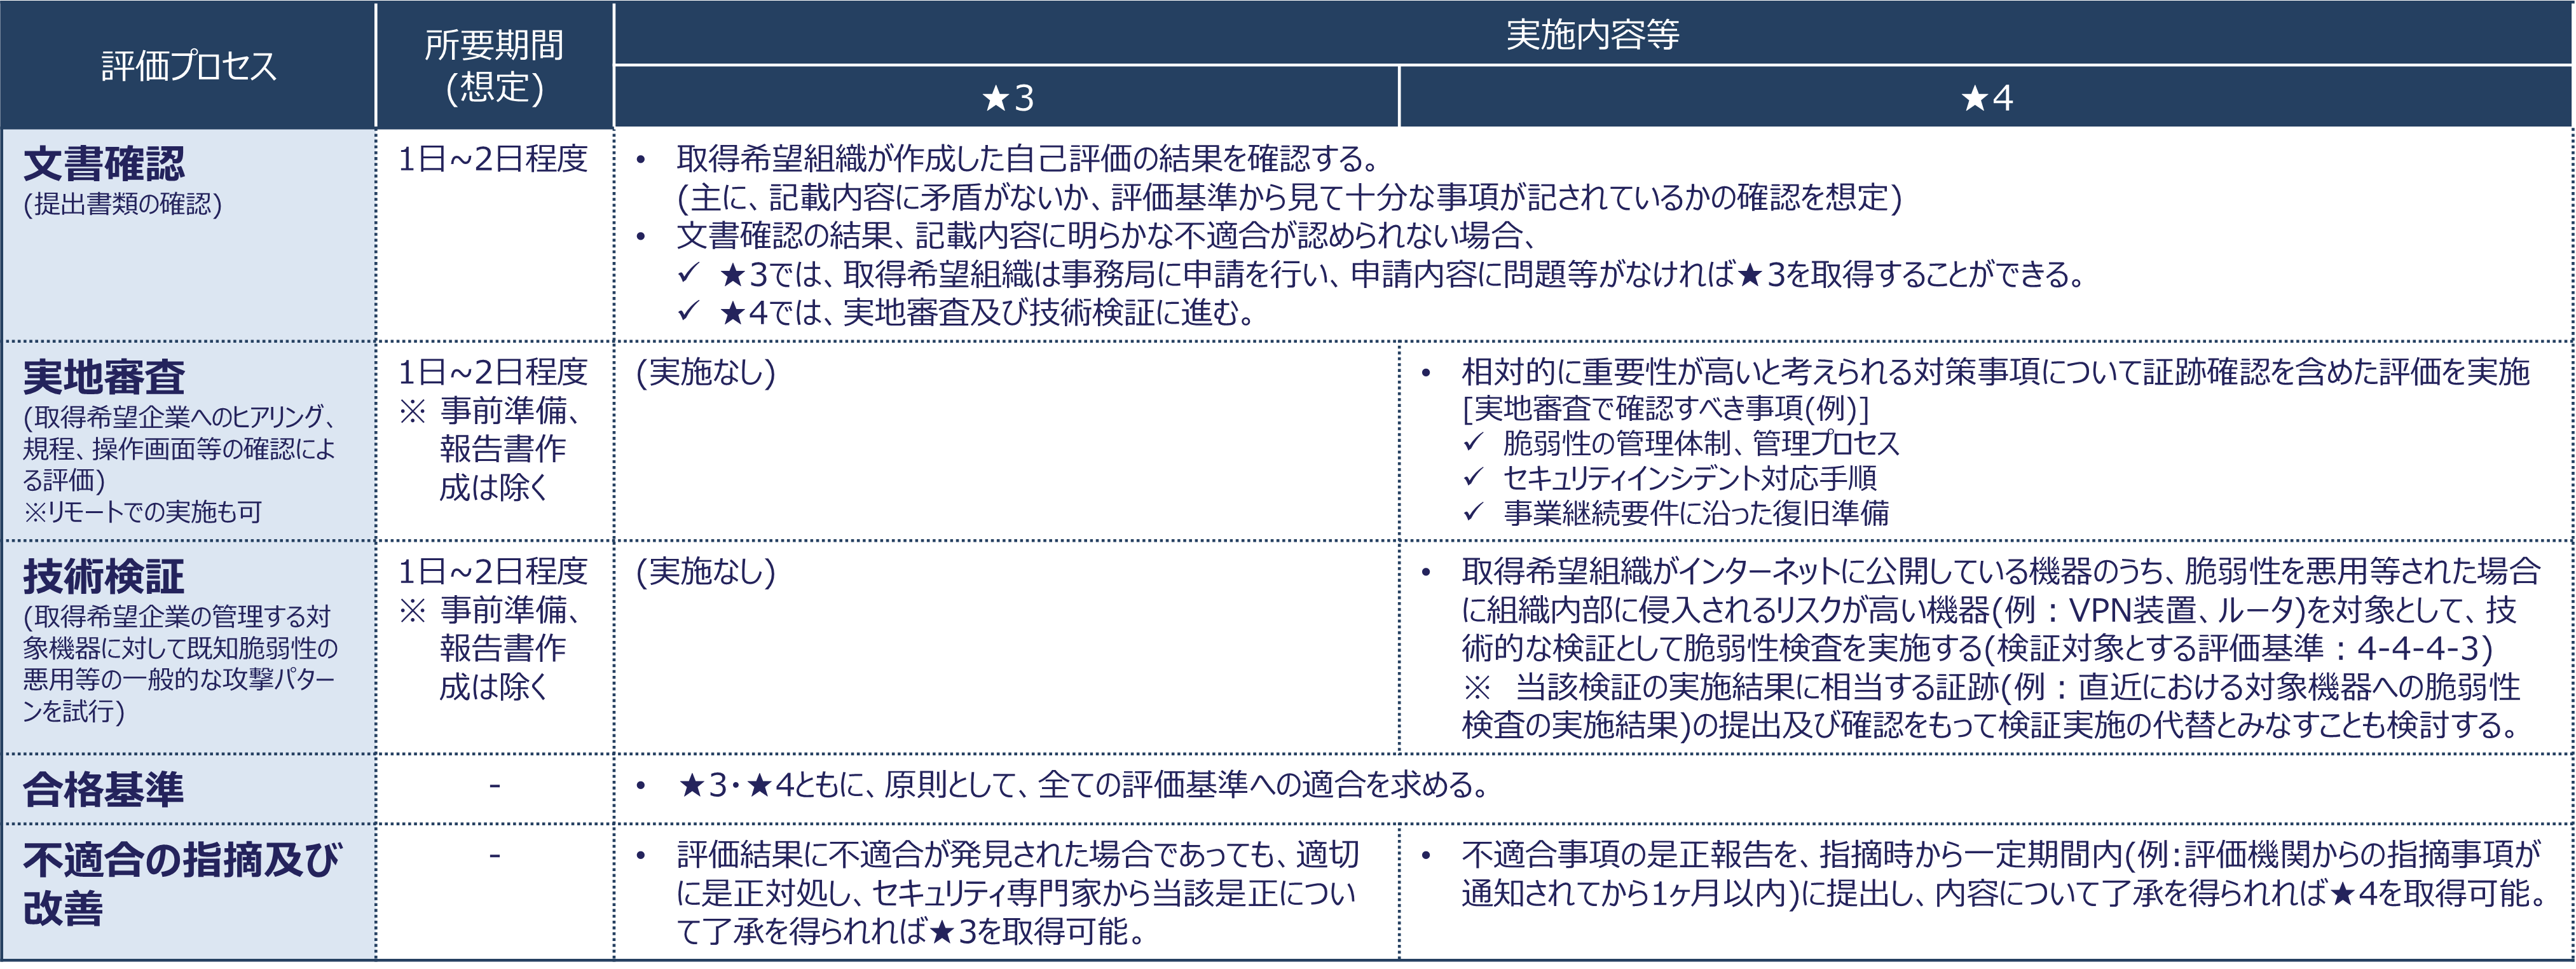Click checkmark beside 脆弱性の管理体制、管理プロセス

1473,443
